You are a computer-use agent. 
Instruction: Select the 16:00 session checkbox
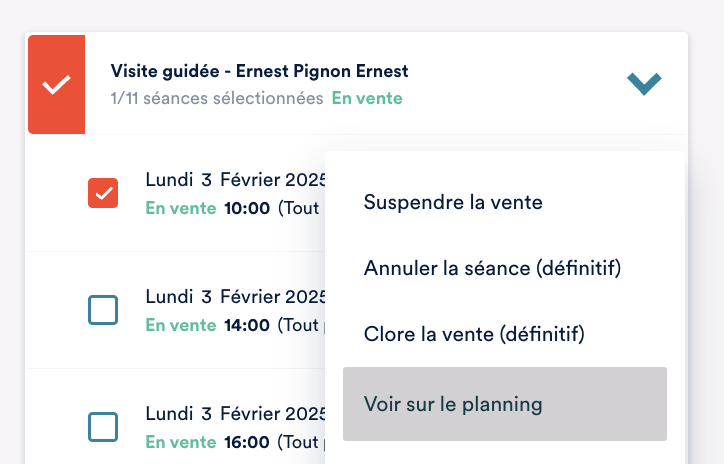coord(103,427)
